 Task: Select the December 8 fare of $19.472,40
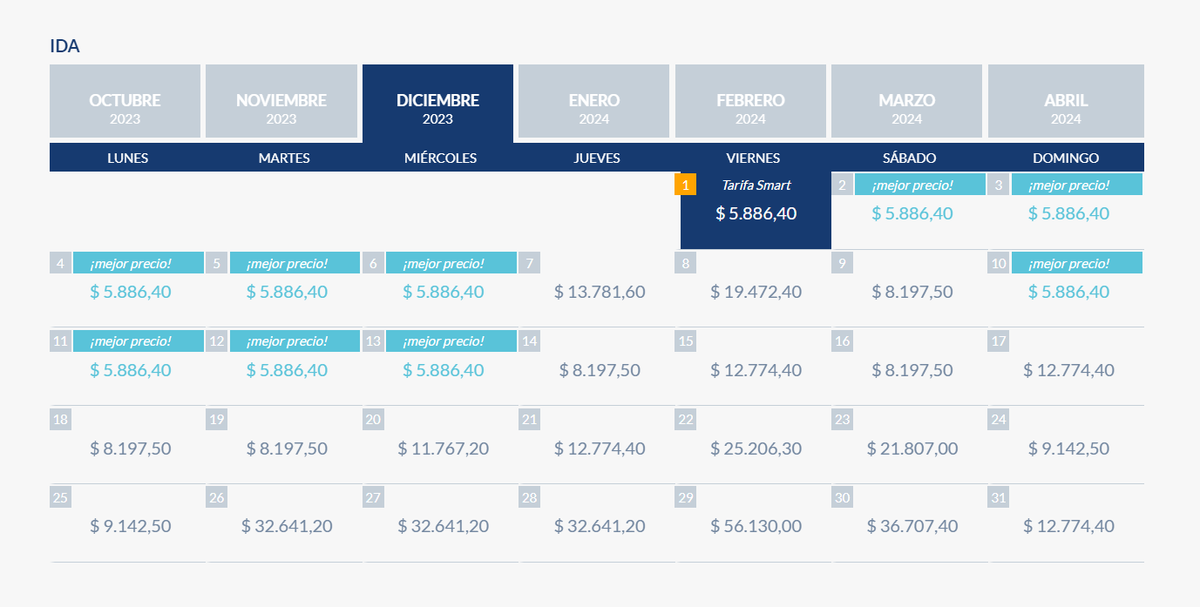(756, 291)
